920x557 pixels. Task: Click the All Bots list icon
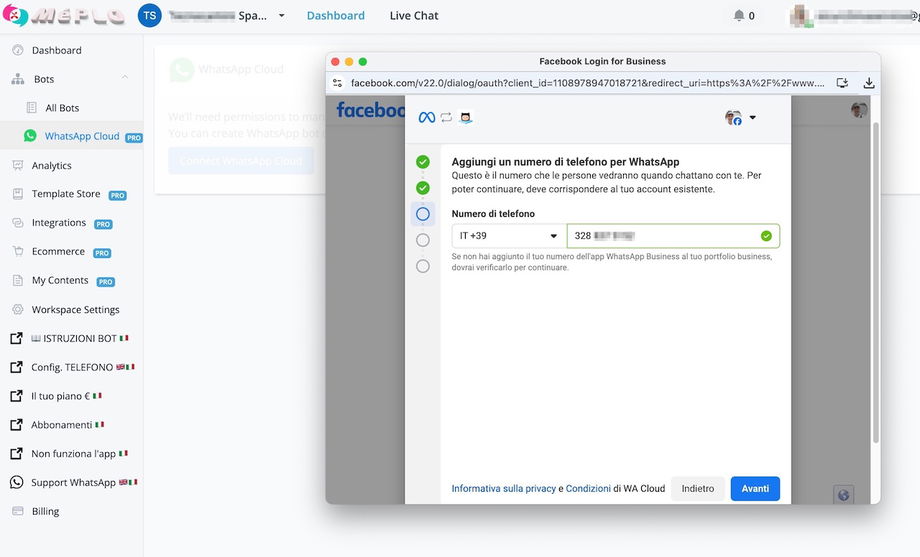pos(32,107)
